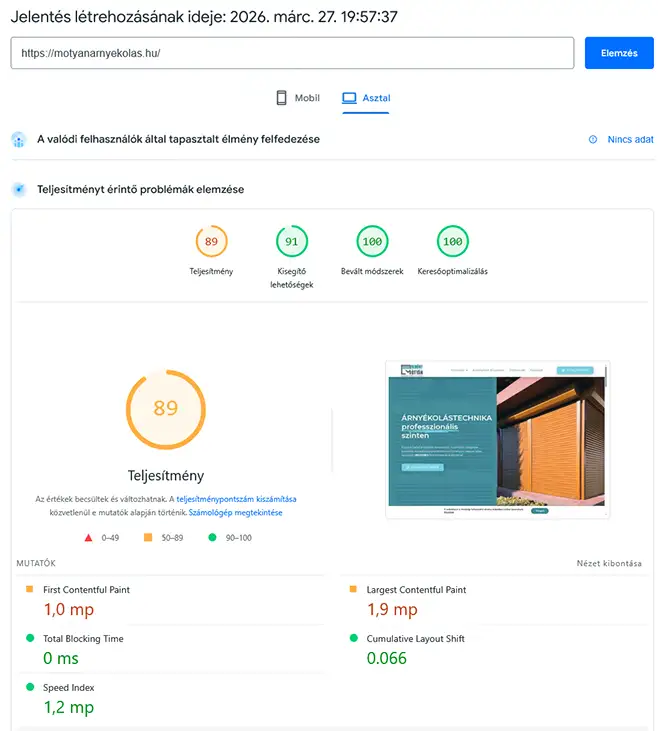The image size is (658, 731).
Task: Click the MUTATÓK heading
Action: coord(36,563)
